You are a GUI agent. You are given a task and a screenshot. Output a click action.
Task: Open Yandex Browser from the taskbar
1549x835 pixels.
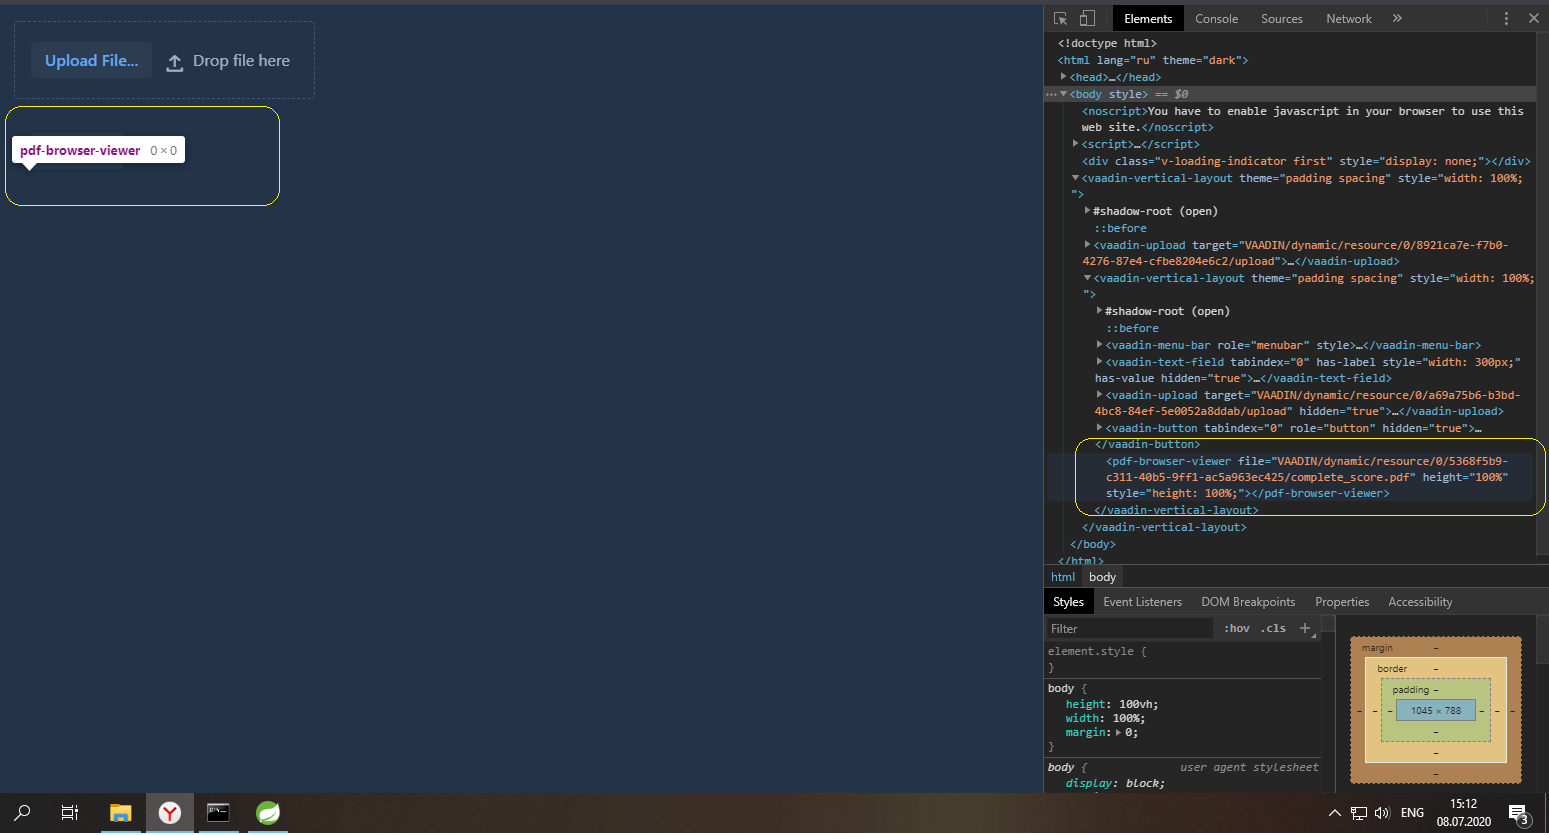click(170, 813)
